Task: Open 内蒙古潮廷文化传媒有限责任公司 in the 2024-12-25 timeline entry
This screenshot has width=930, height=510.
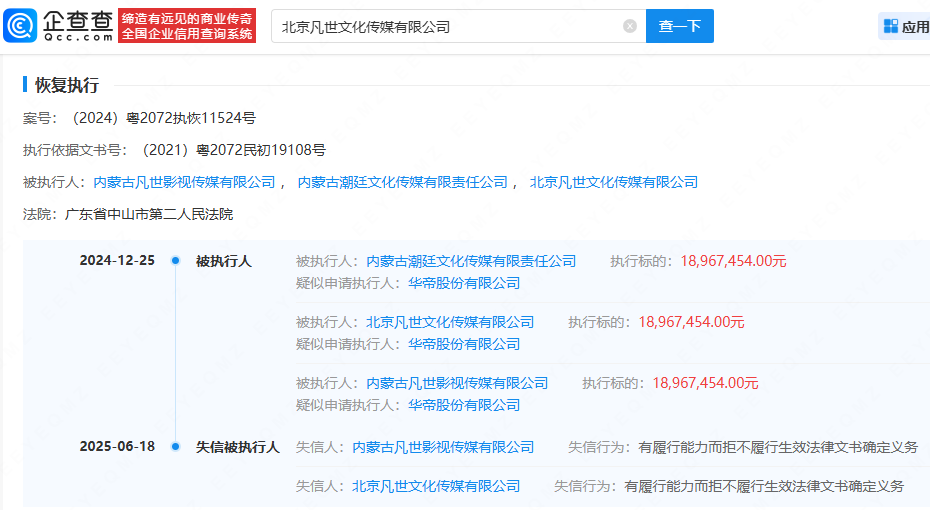Action: 472,261
